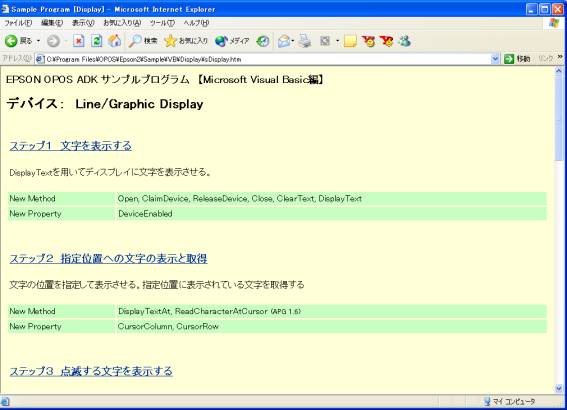The width and height of the screenshot is (567, 410).
Task: Click New Property cell in ステップ2 table
Action: click(61, 326)
